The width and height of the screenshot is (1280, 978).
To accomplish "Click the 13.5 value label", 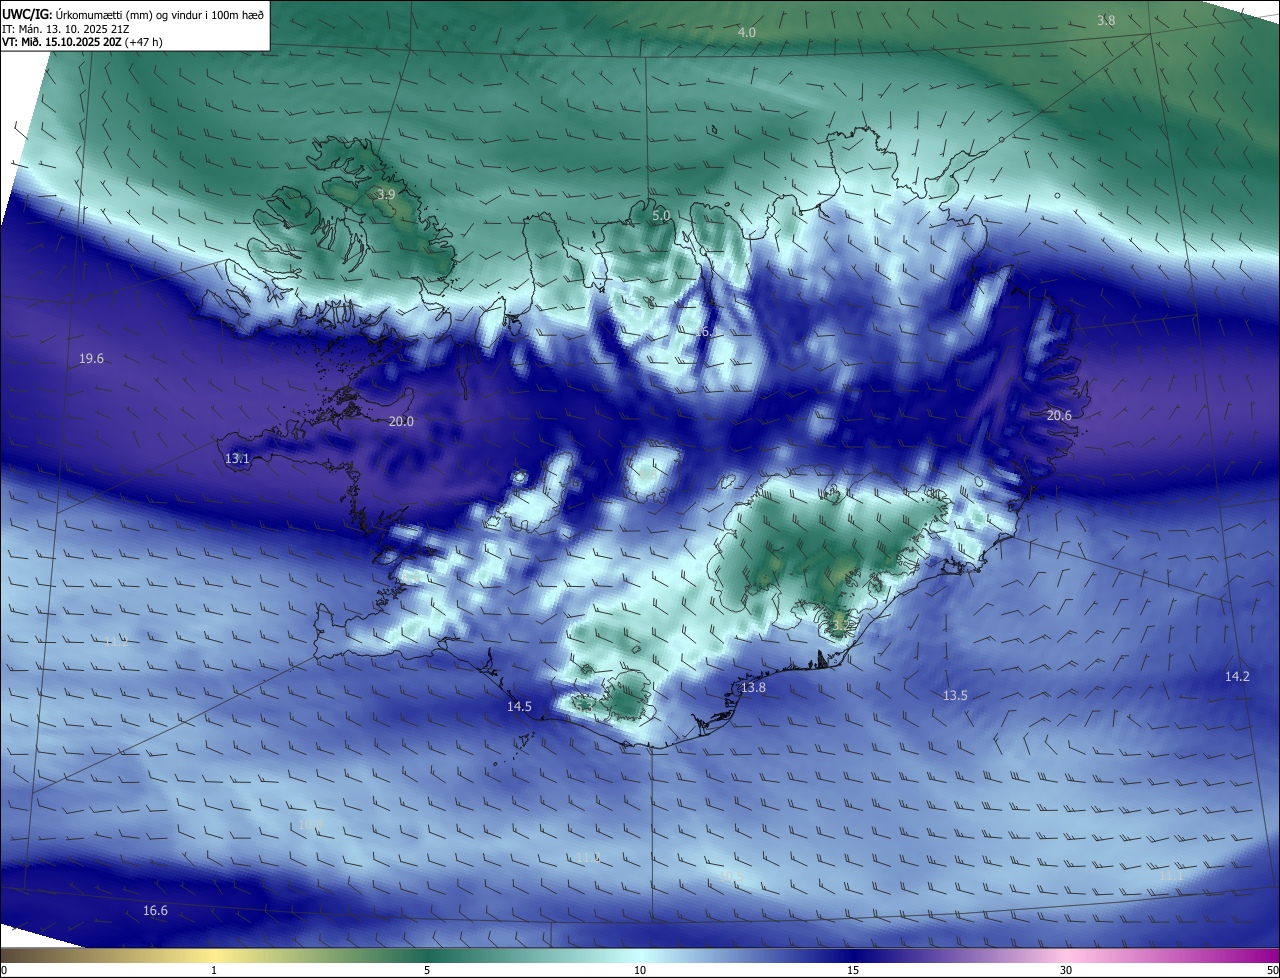I will point(955,695).
